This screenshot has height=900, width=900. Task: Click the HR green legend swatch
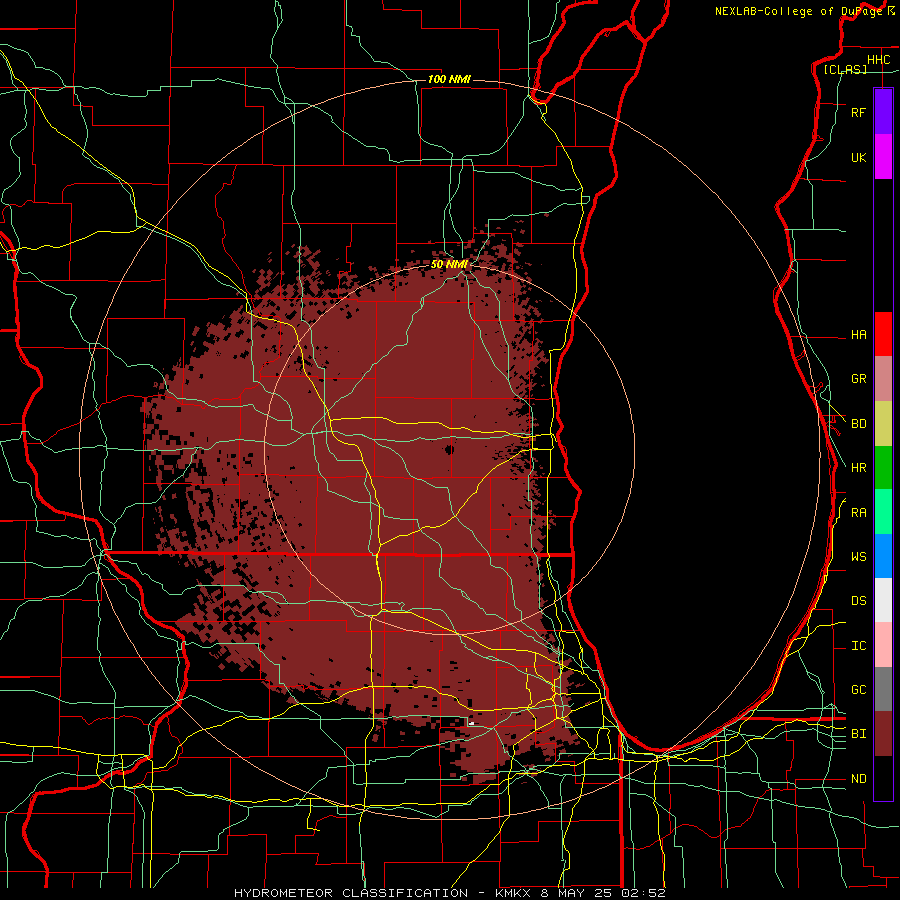pyautogui.click(x=883, y=468)
